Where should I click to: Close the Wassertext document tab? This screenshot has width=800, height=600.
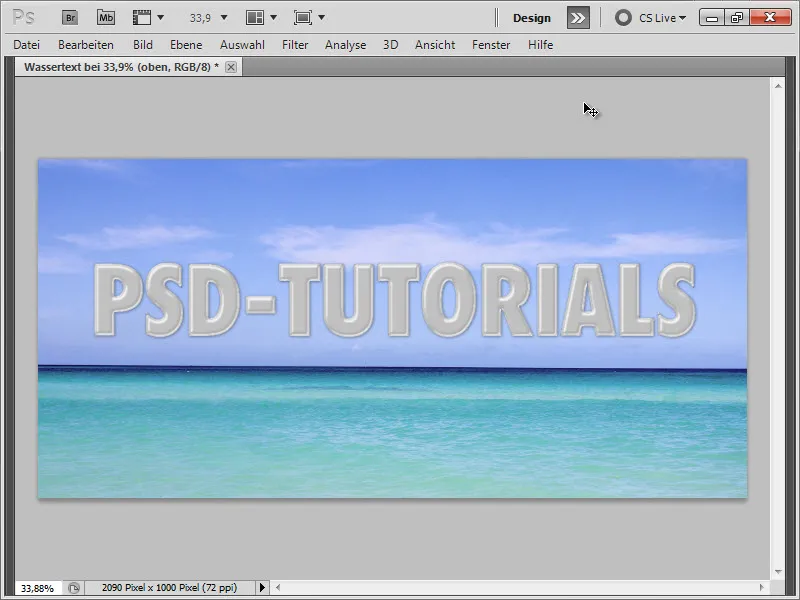click(231, 67)
